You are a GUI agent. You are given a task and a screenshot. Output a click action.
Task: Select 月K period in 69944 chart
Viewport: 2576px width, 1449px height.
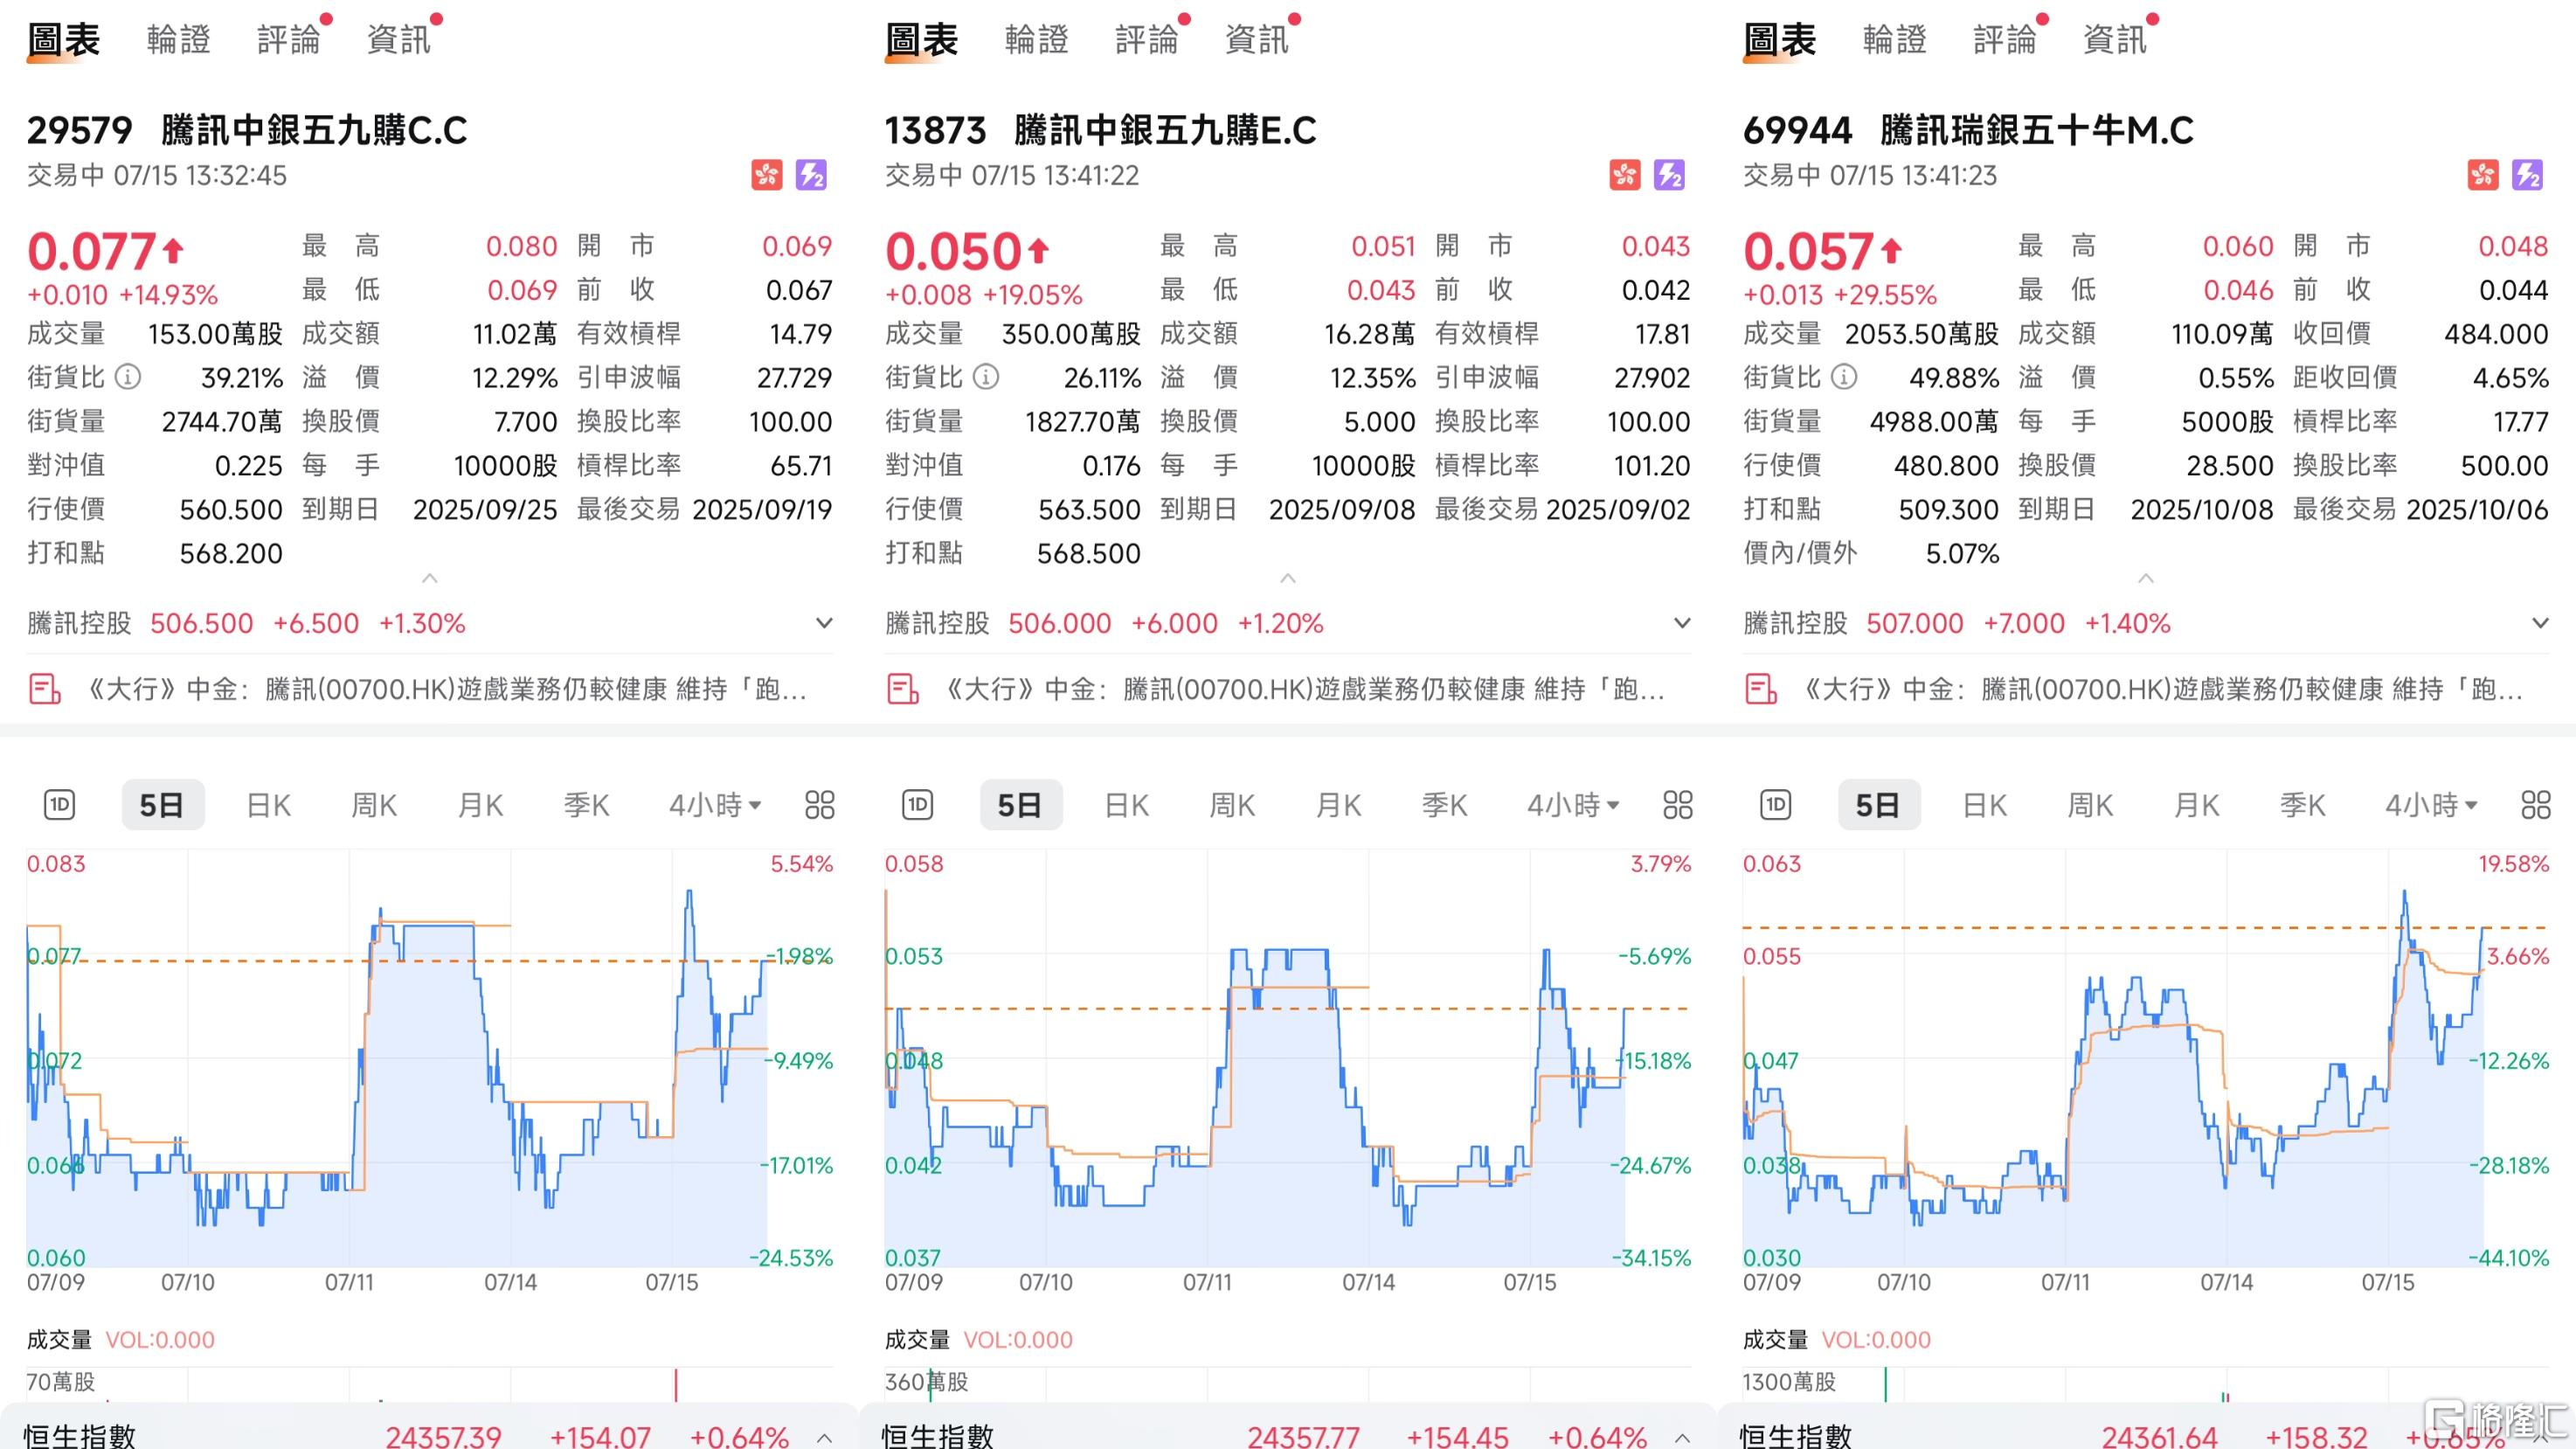pyautogui.click(x=2197, y=805)
